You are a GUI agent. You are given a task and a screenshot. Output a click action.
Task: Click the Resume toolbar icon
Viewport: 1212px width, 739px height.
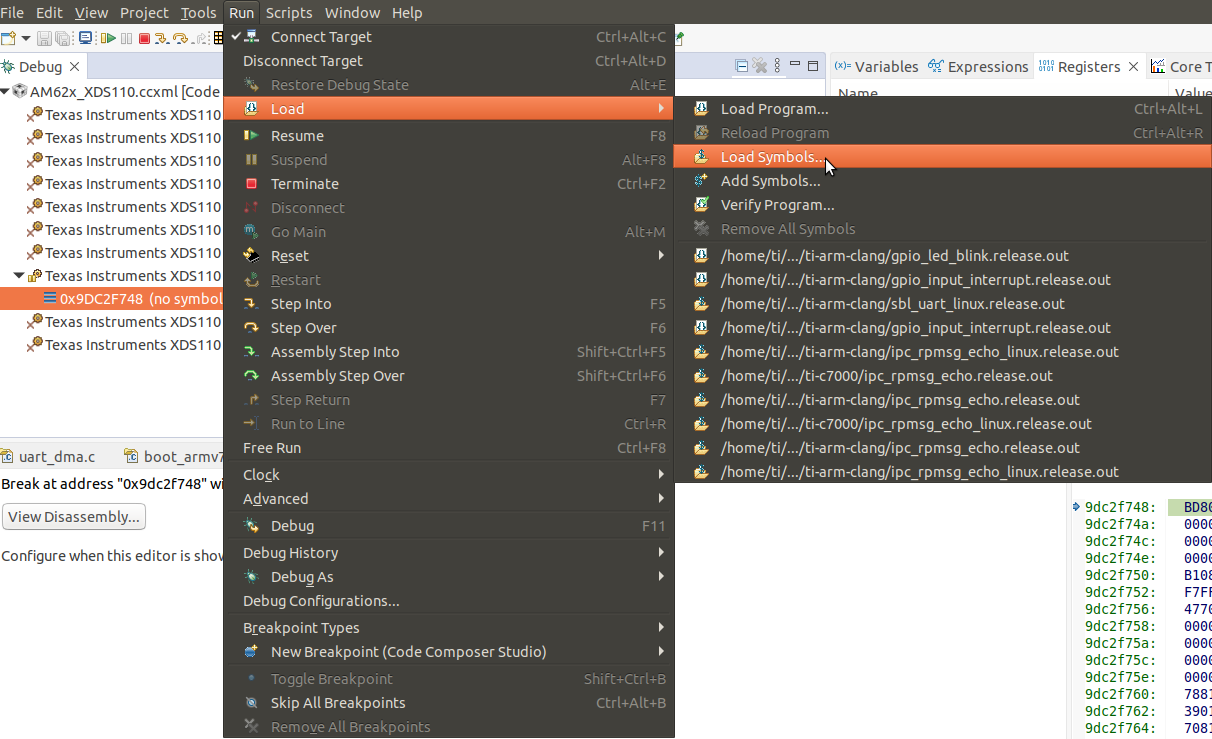(x=108, y=39)
